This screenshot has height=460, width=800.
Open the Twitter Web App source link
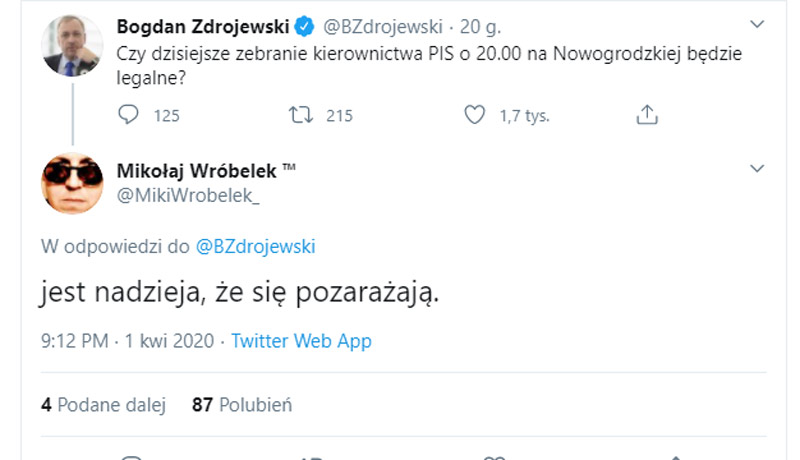301,341
